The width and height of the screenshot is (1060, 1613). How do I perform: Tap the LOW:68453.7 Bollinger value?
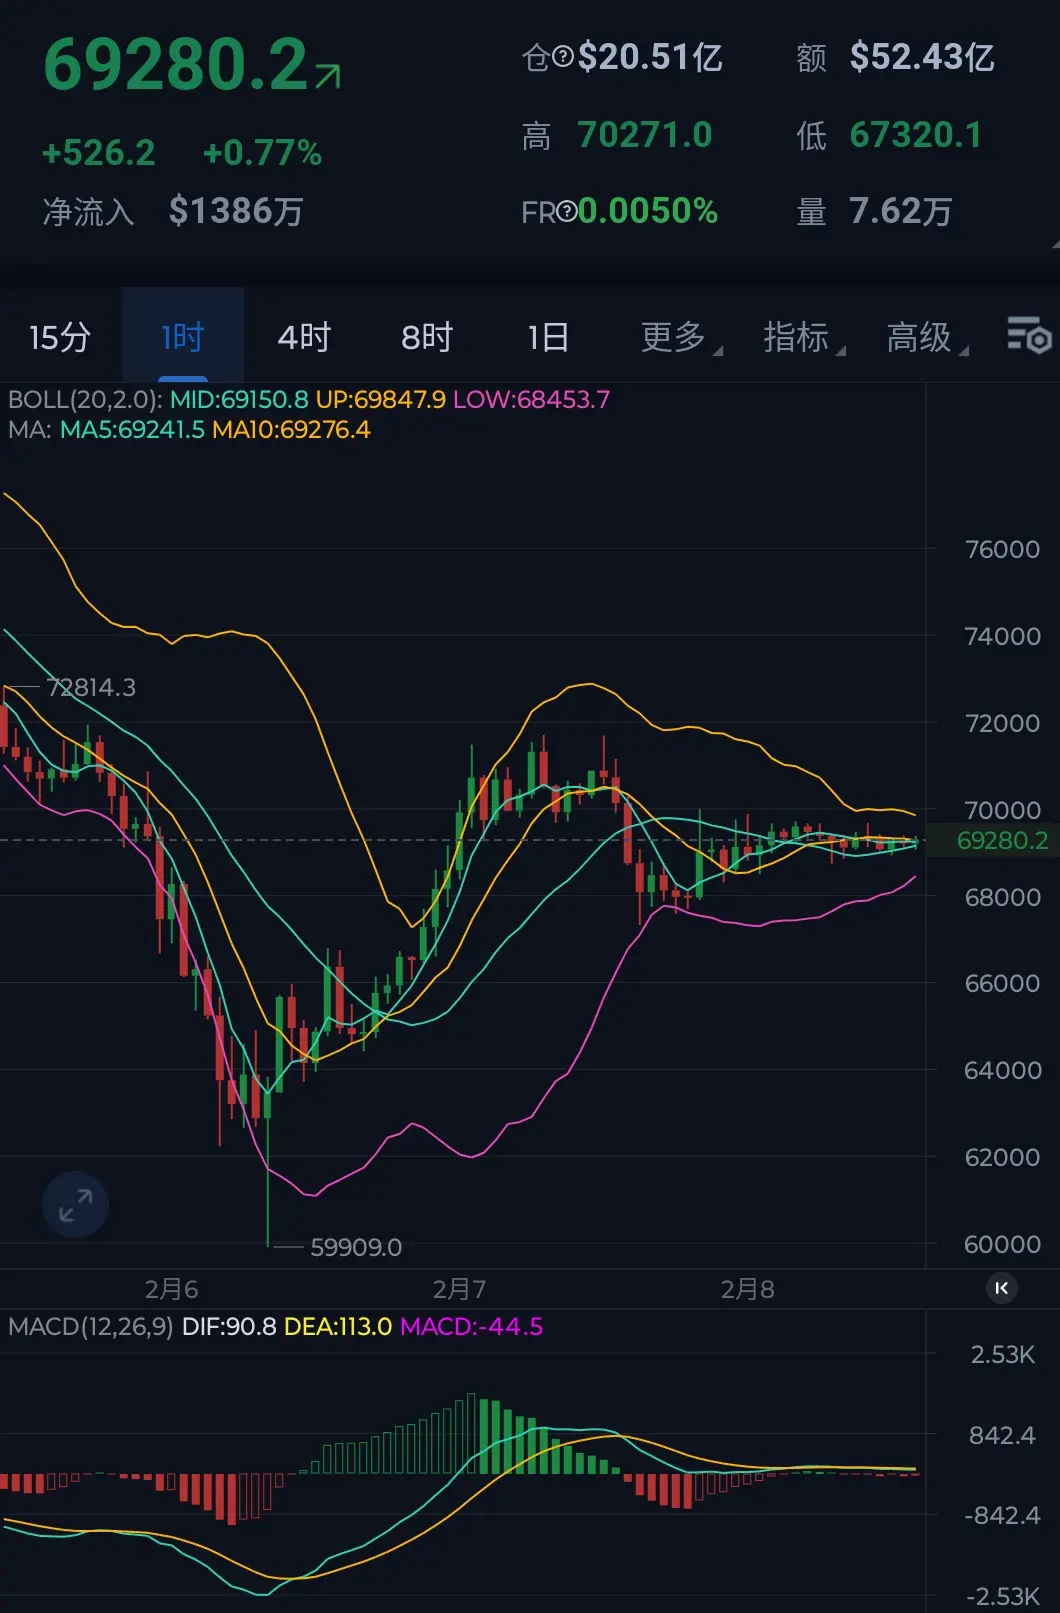[531, 400]
